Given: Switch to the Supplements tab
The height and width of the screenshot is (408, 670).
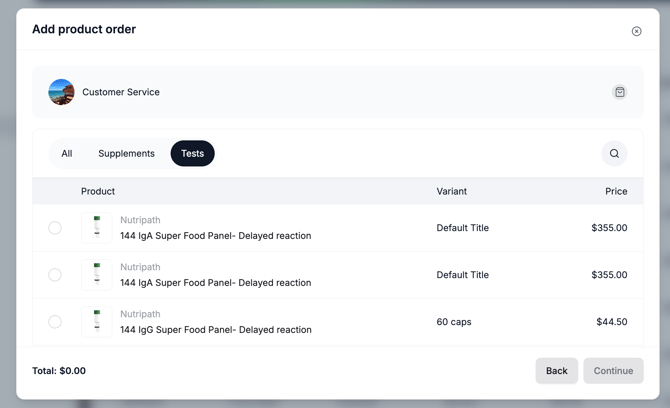Looking at the screenshot, I should [126, 153].
